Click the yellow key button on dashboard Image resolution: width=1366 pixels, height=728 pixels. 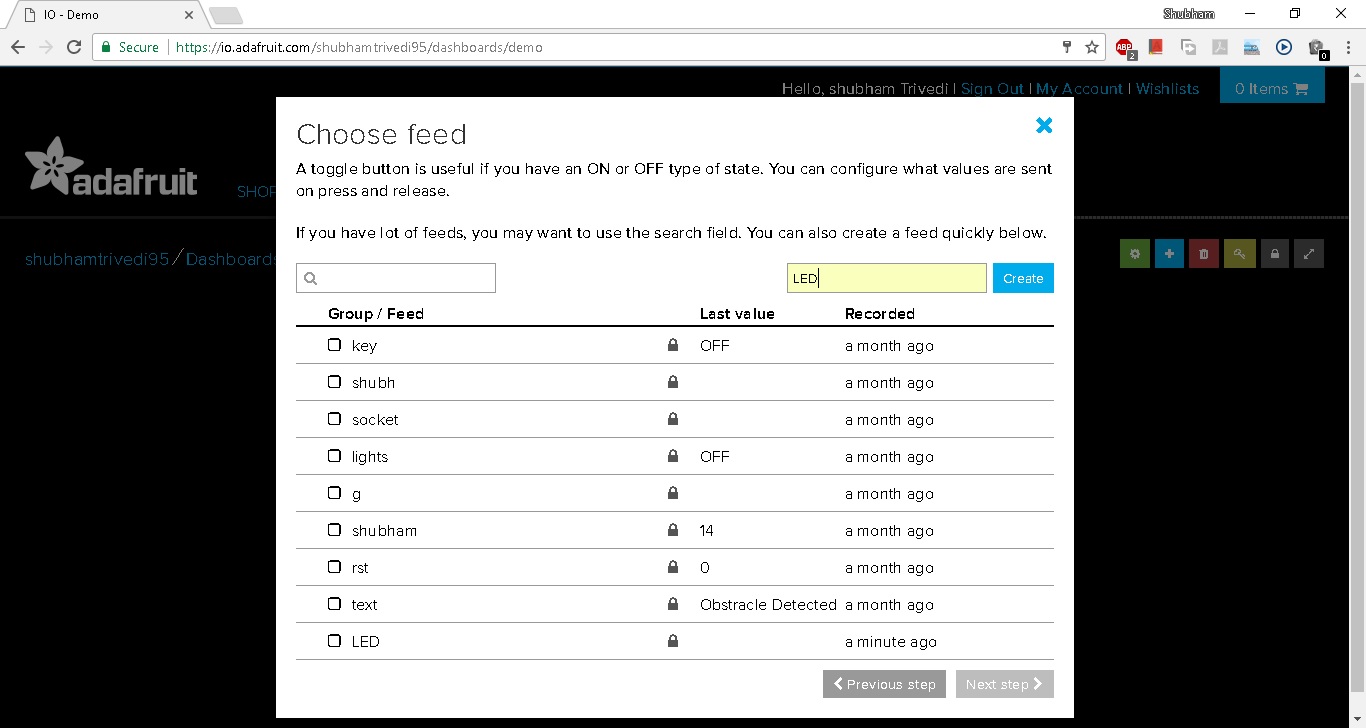click(x=1239, y=254)
